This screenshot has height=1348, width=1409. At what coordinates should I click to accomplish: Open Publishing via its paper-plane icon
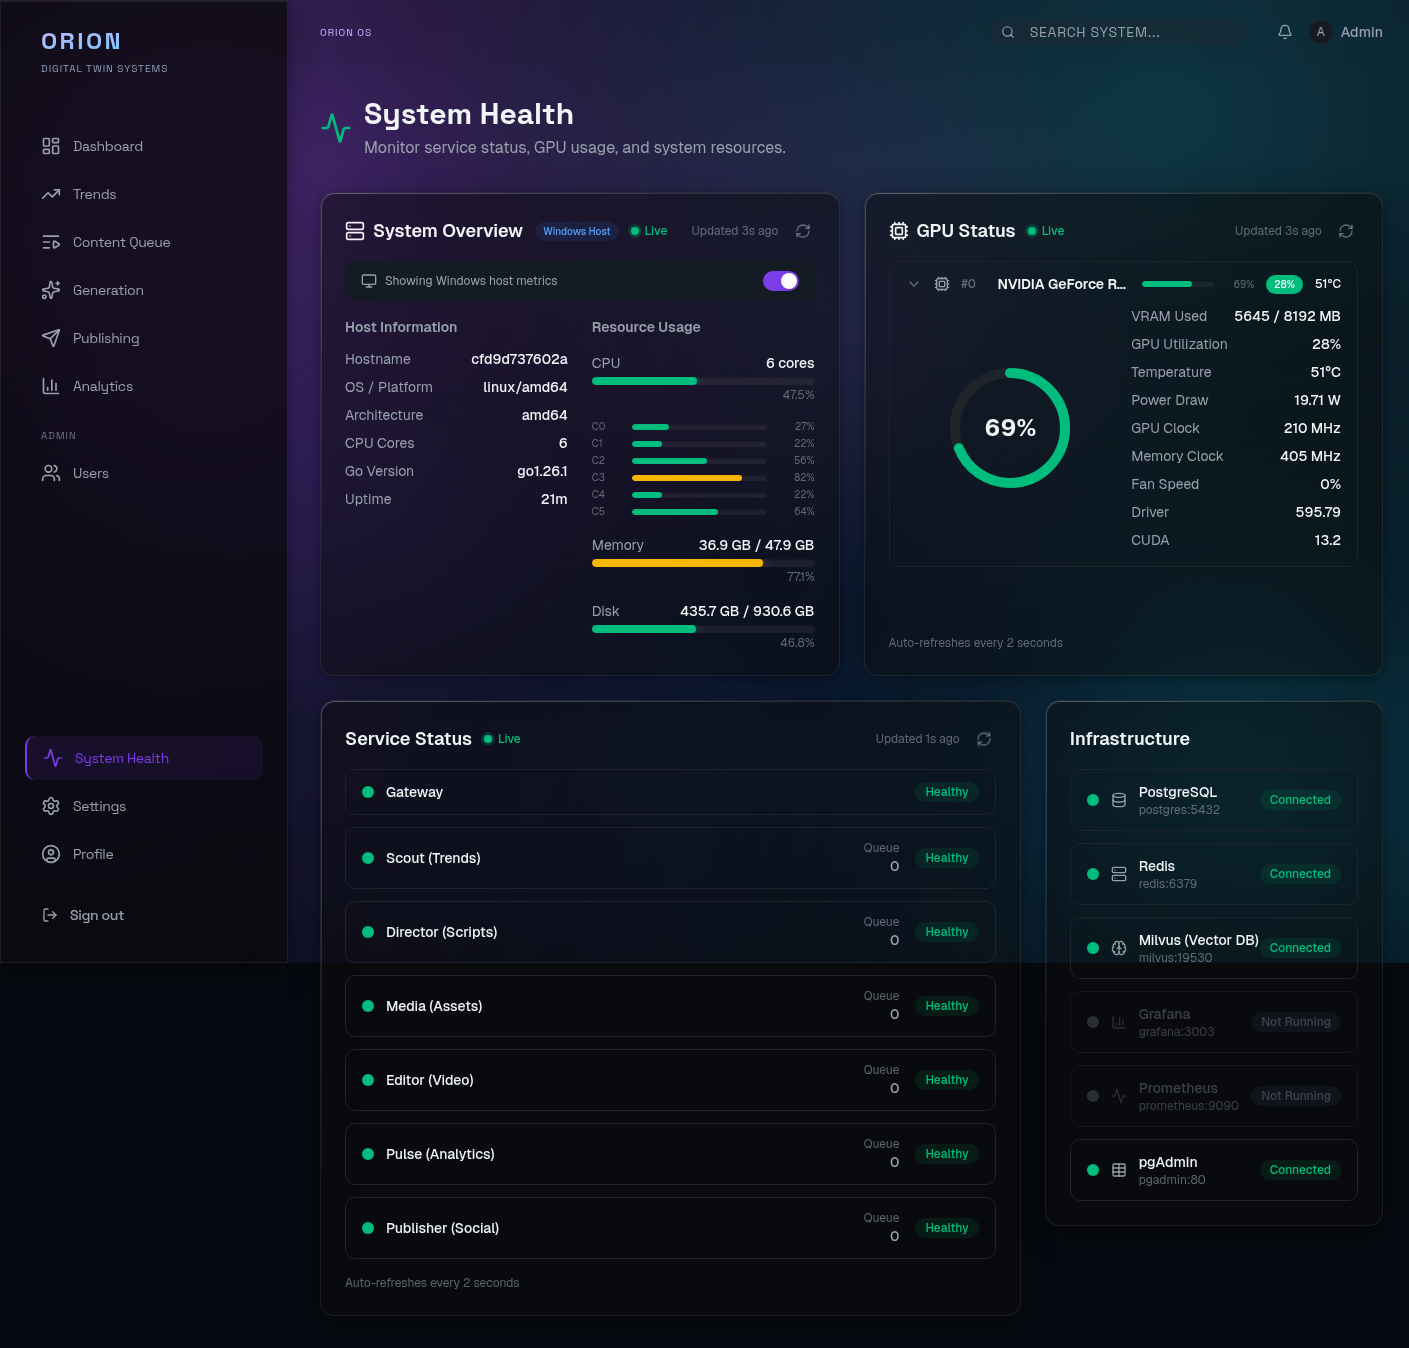tap(52, 338)
